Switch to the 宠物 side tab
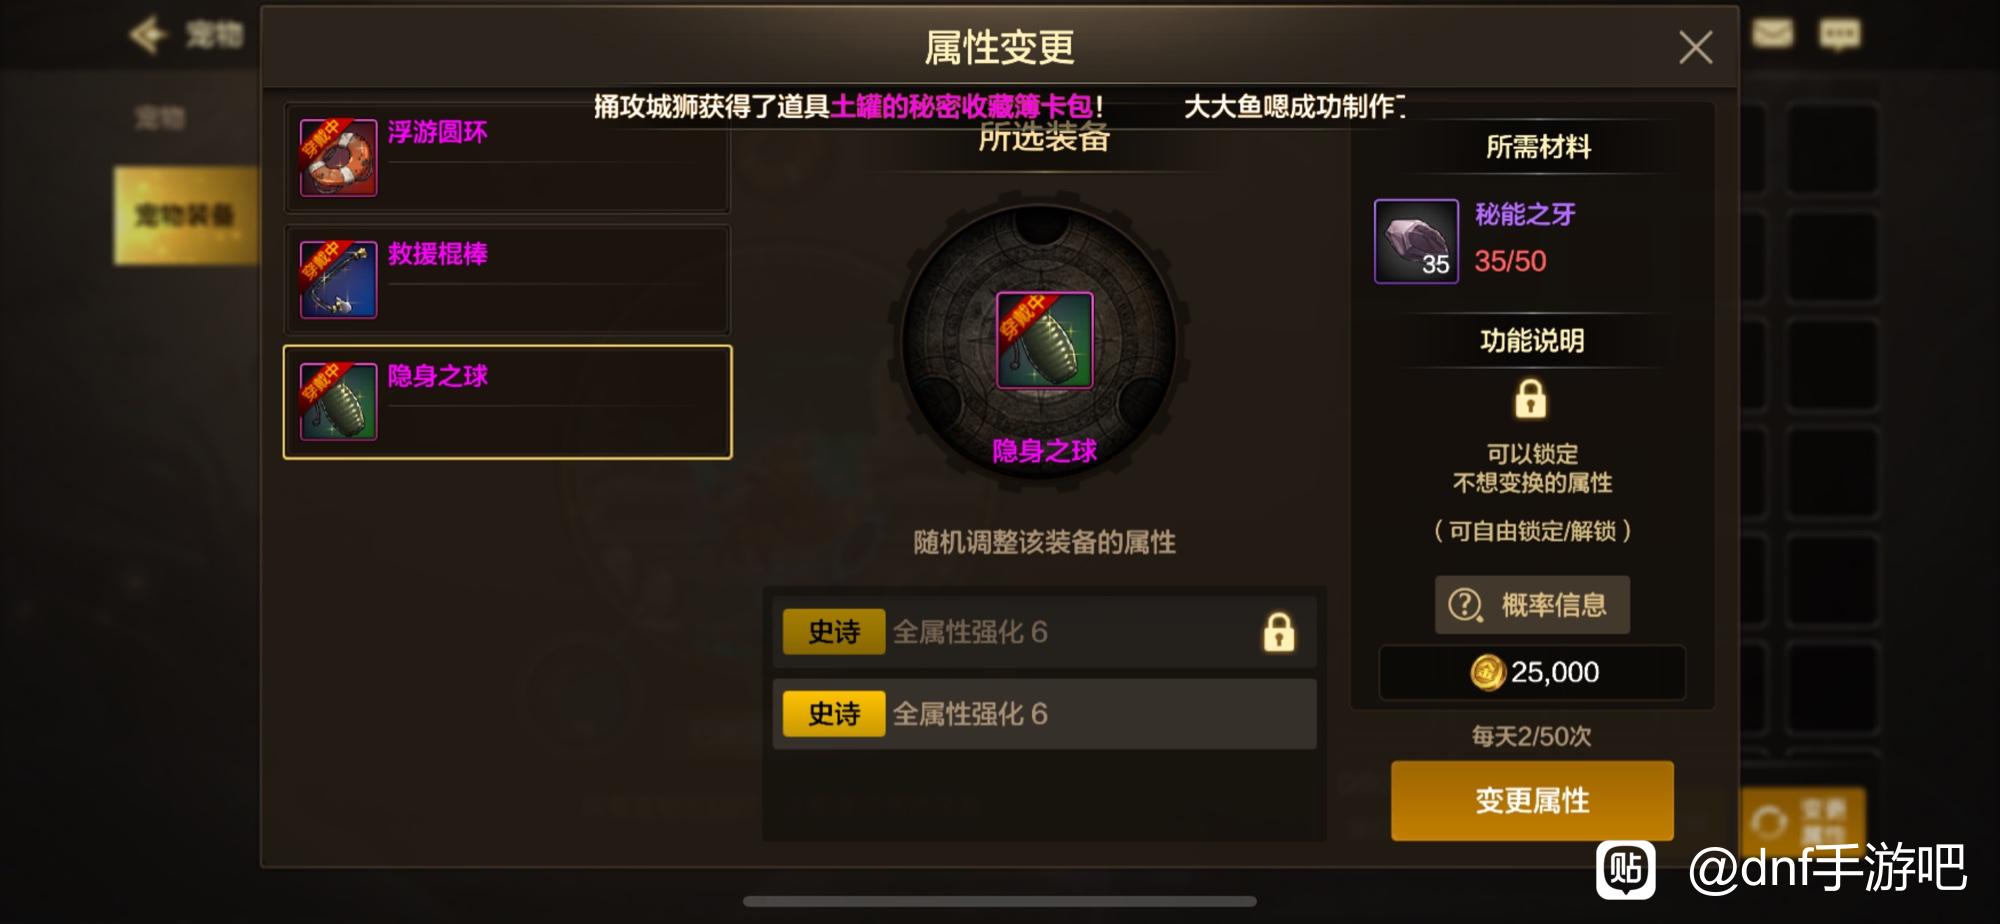 pyautogui.click(x=161, y=118)
